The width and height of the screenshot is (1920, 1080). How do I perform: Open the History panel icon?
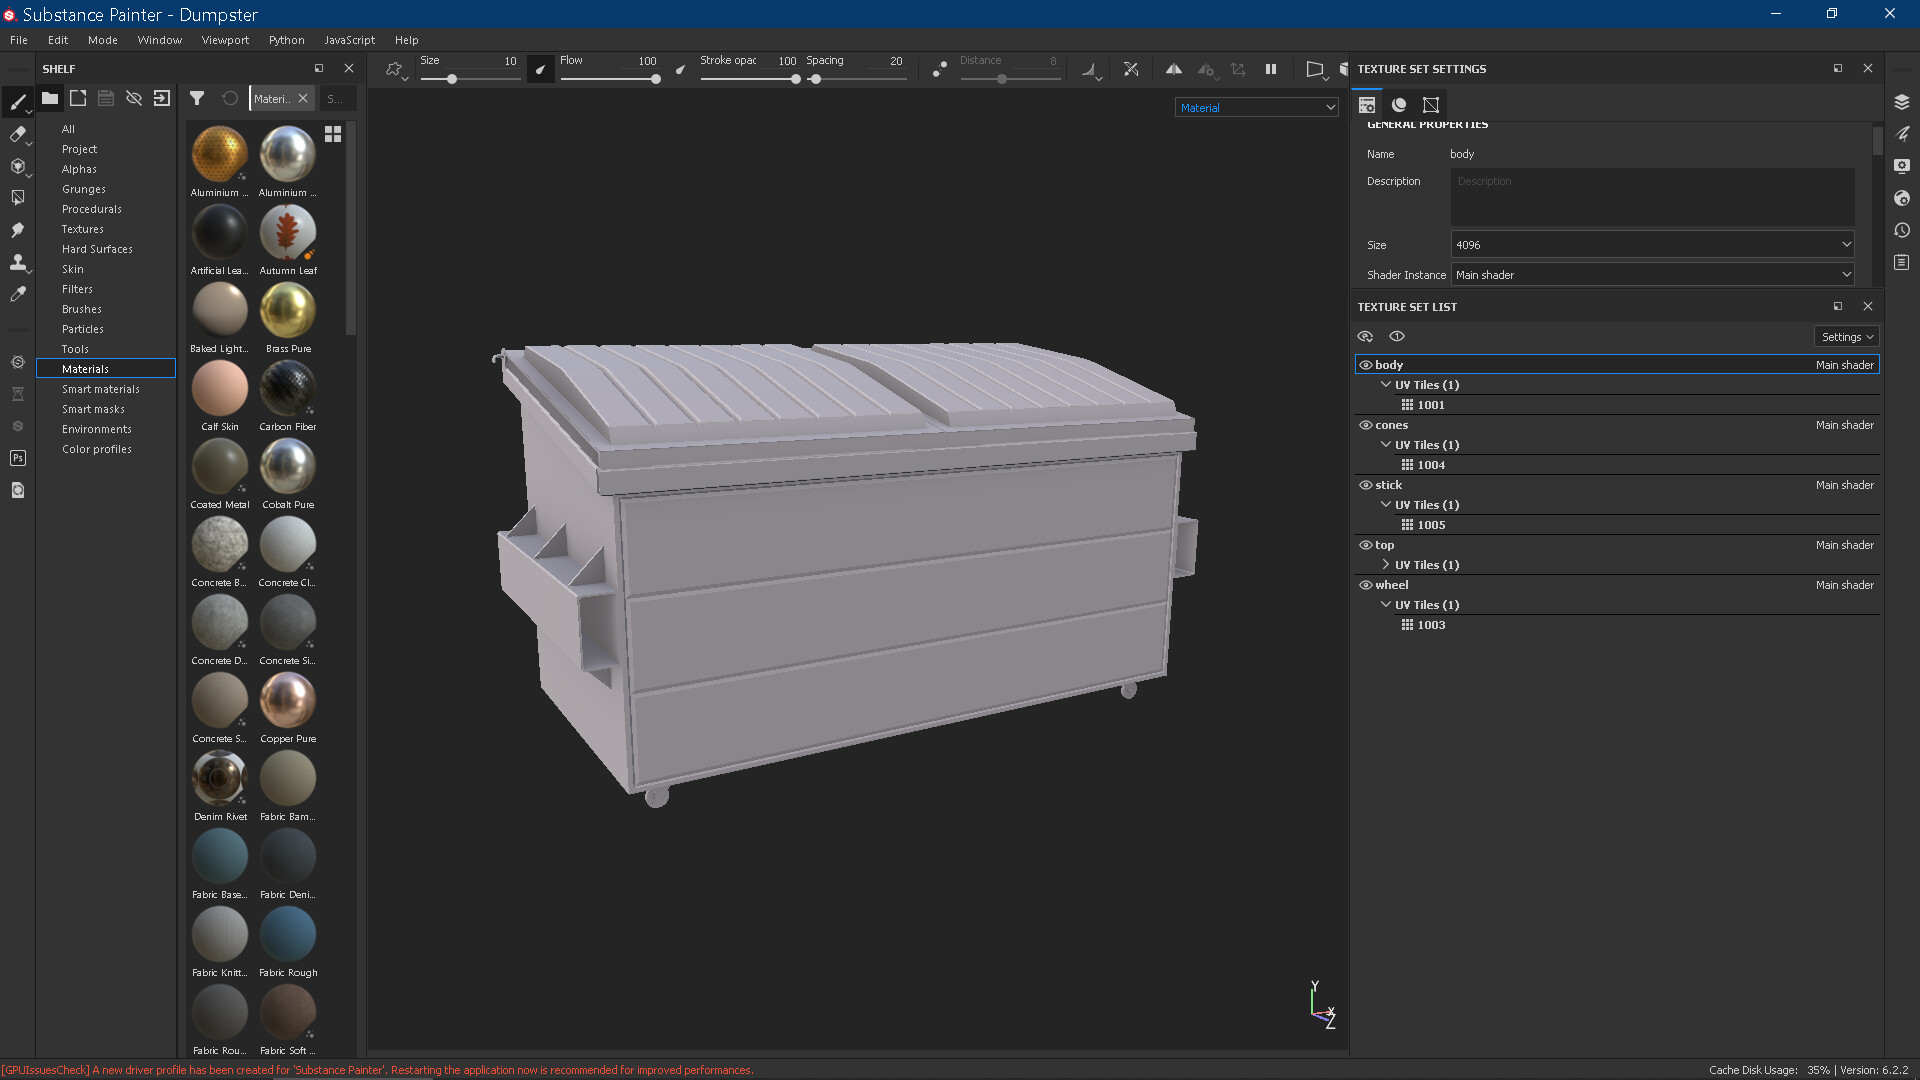pos(1903,231)
